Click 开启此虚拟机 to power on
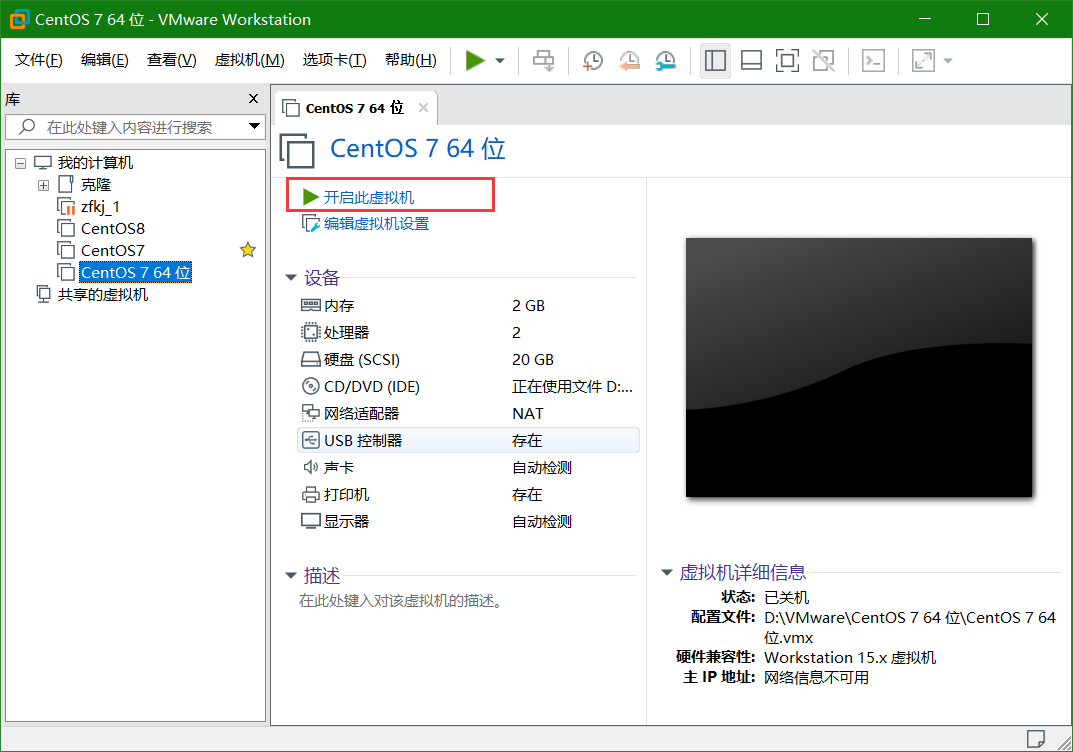The height and width of the screenshot is (752, 1073). click(x=369, y=197)
